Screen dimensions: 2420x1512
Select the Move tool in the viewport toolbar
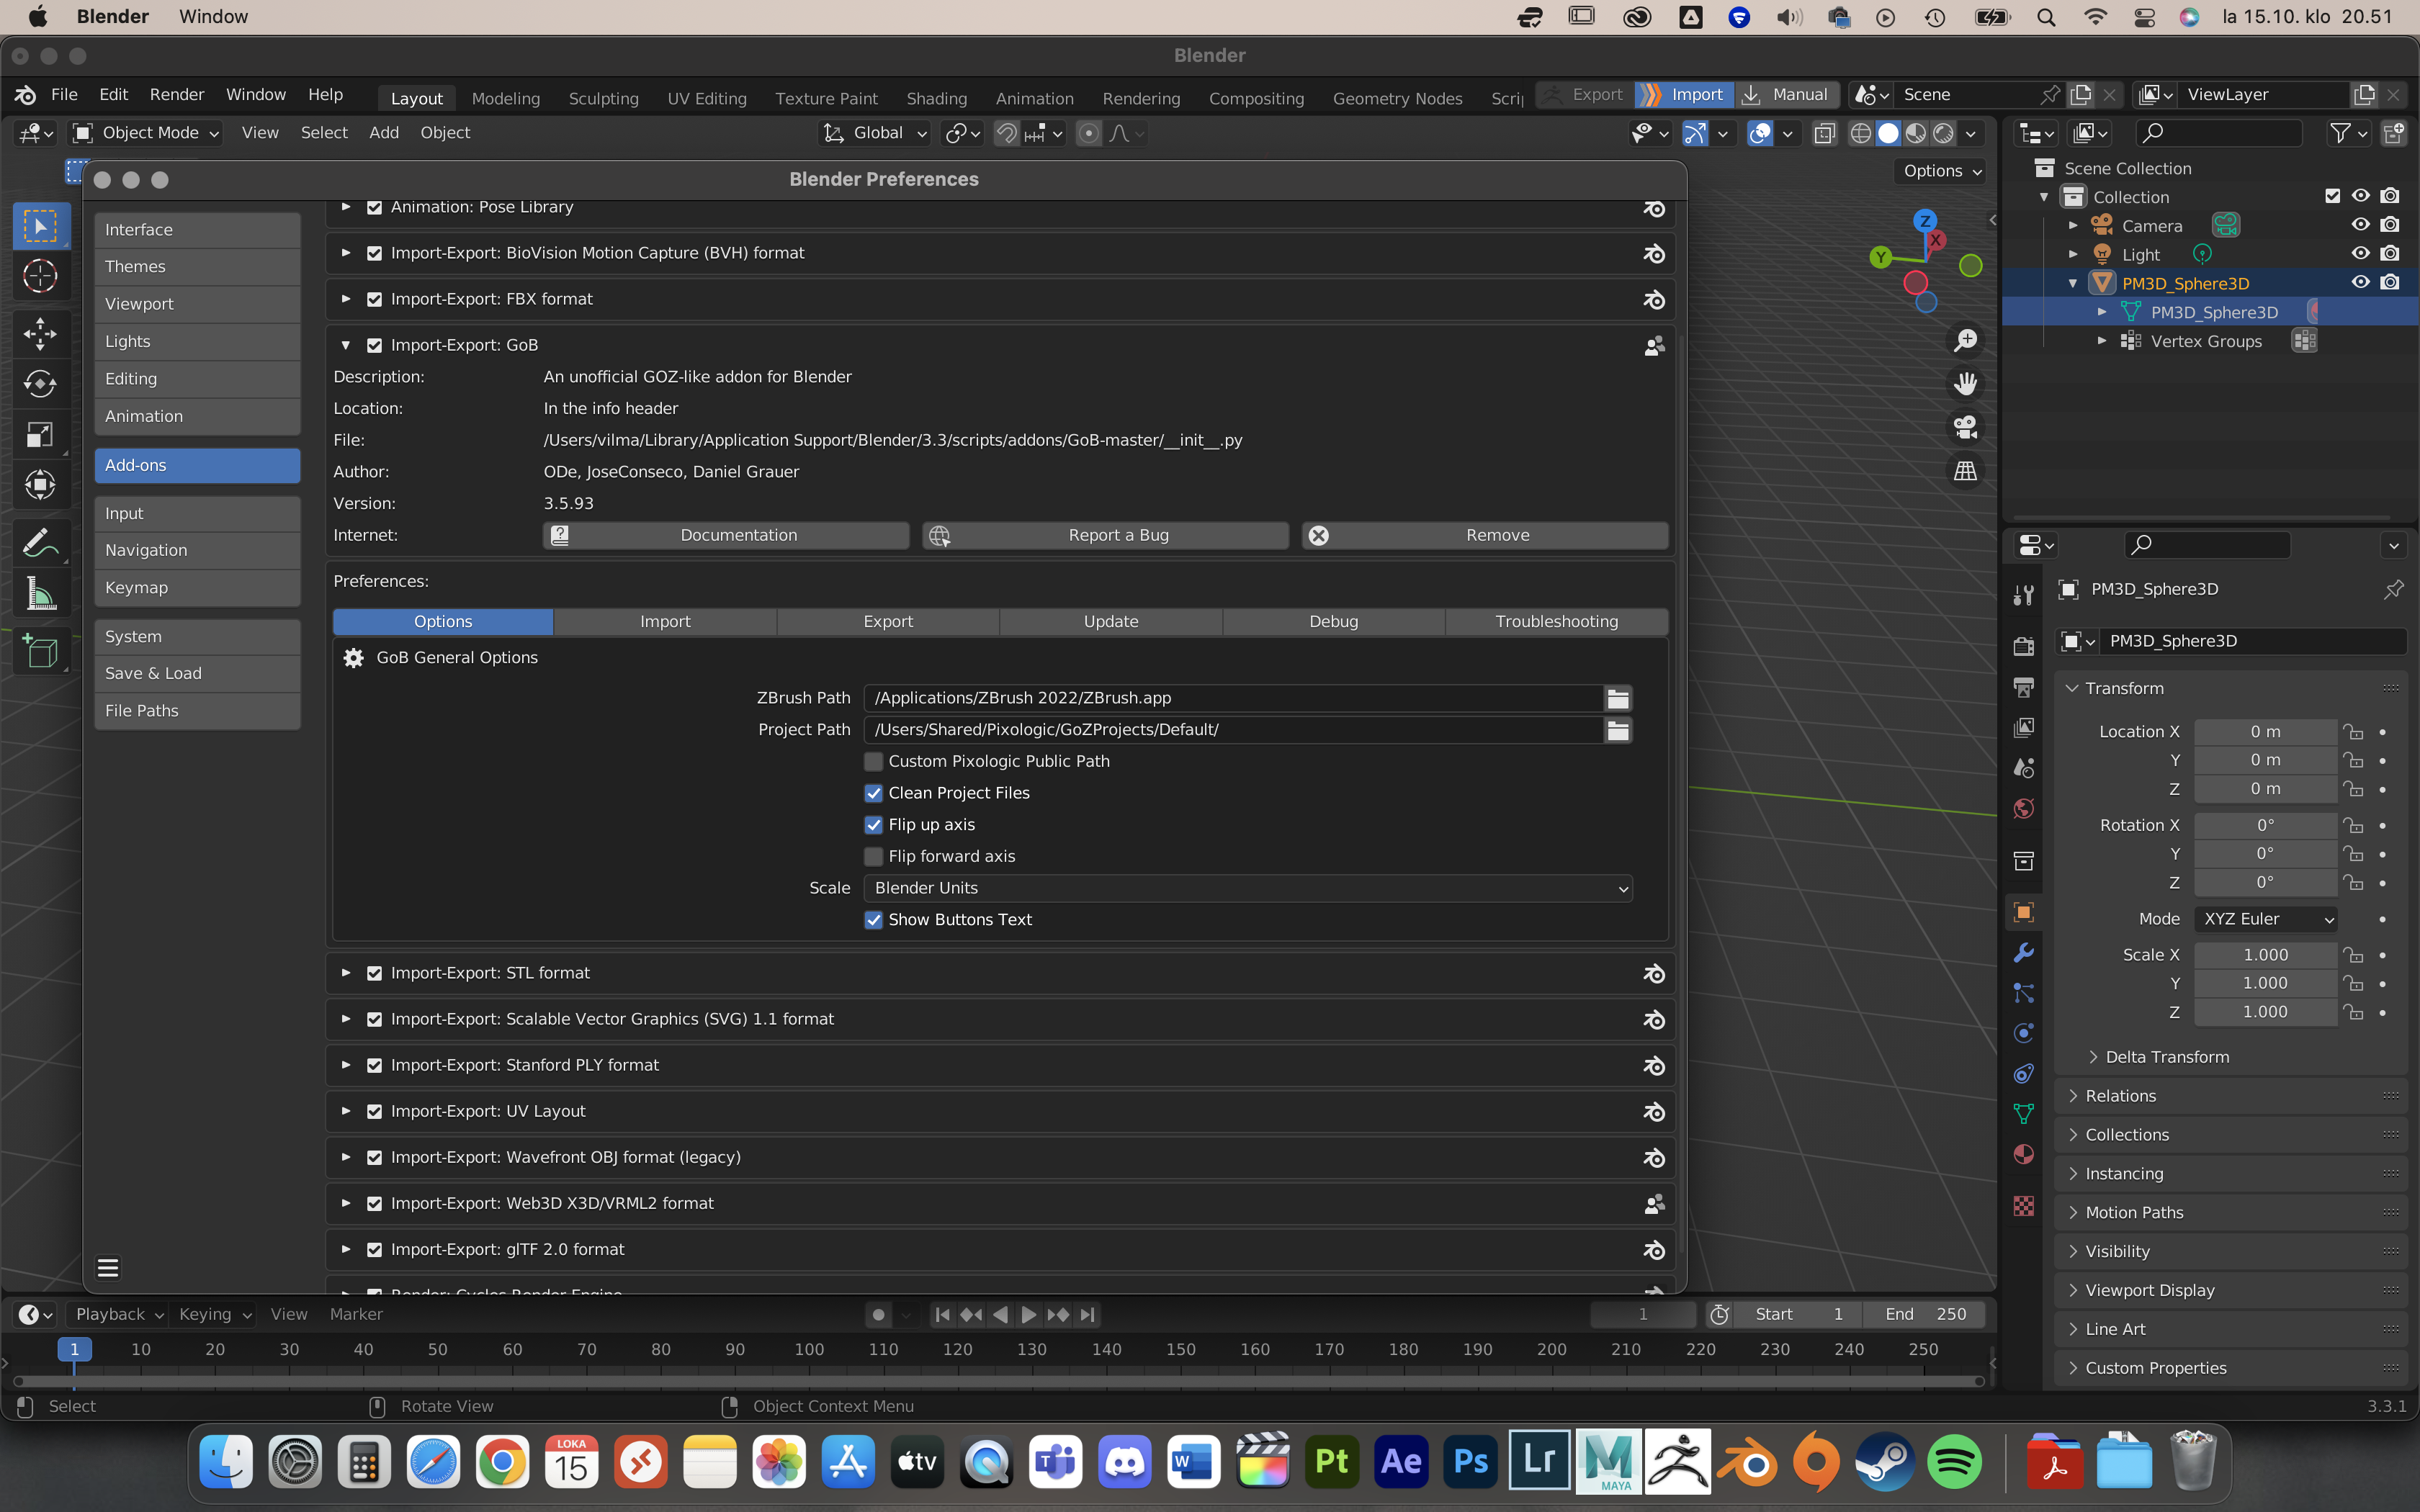[x=40, y=334]
